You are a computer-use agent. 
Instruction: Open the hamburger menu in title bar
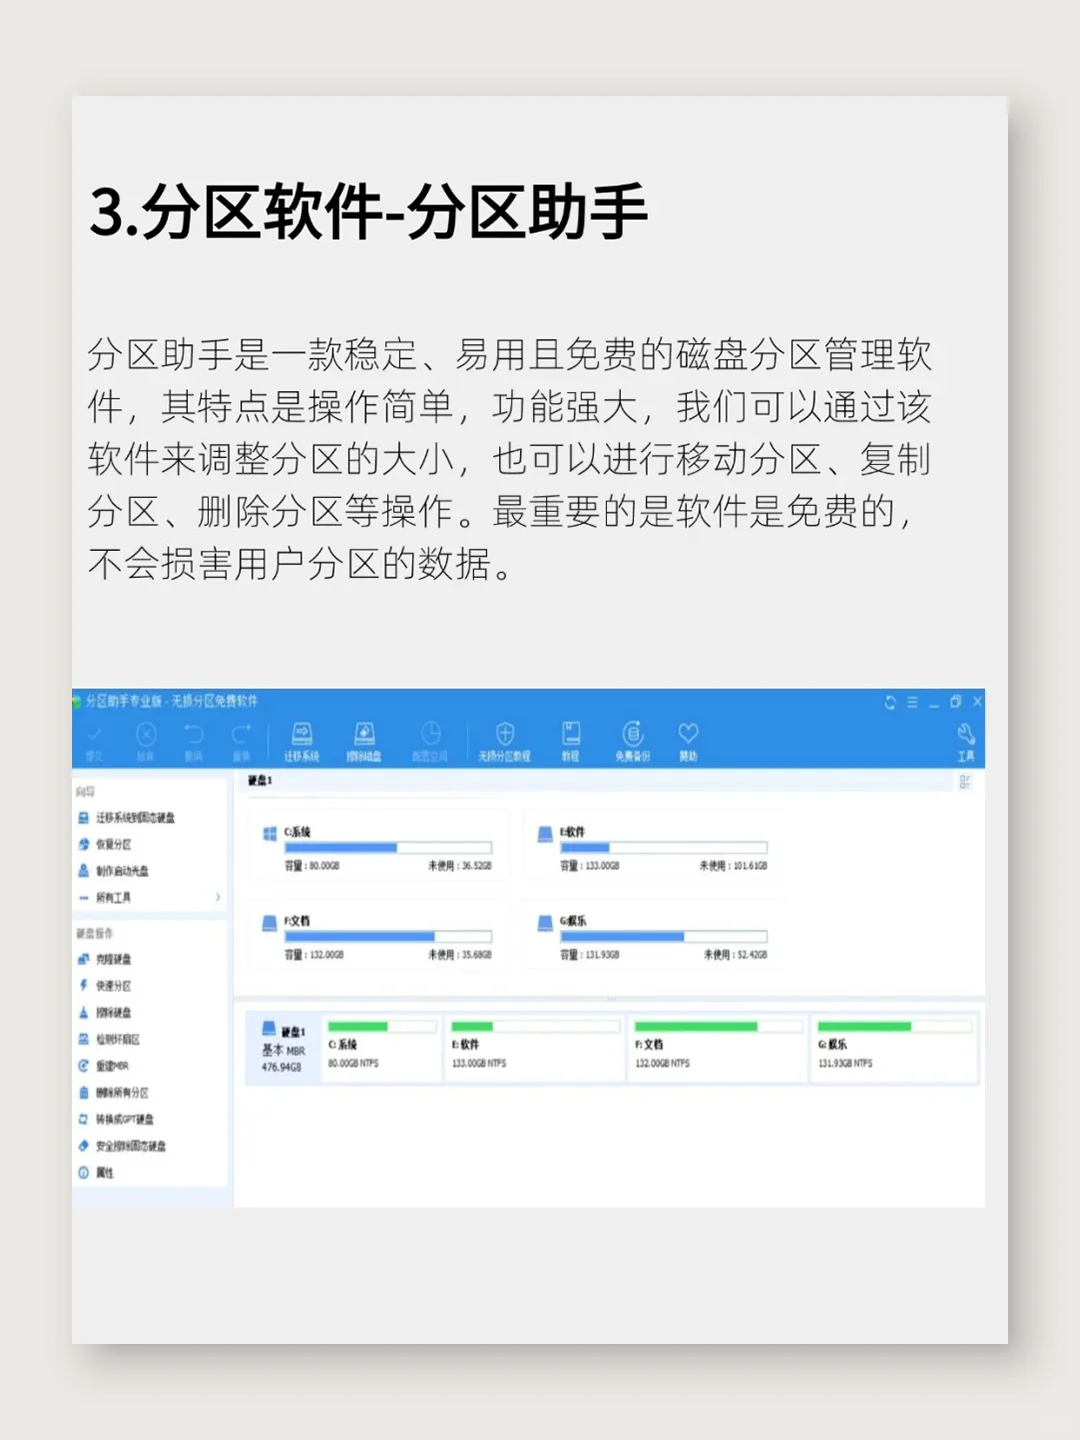912,703
